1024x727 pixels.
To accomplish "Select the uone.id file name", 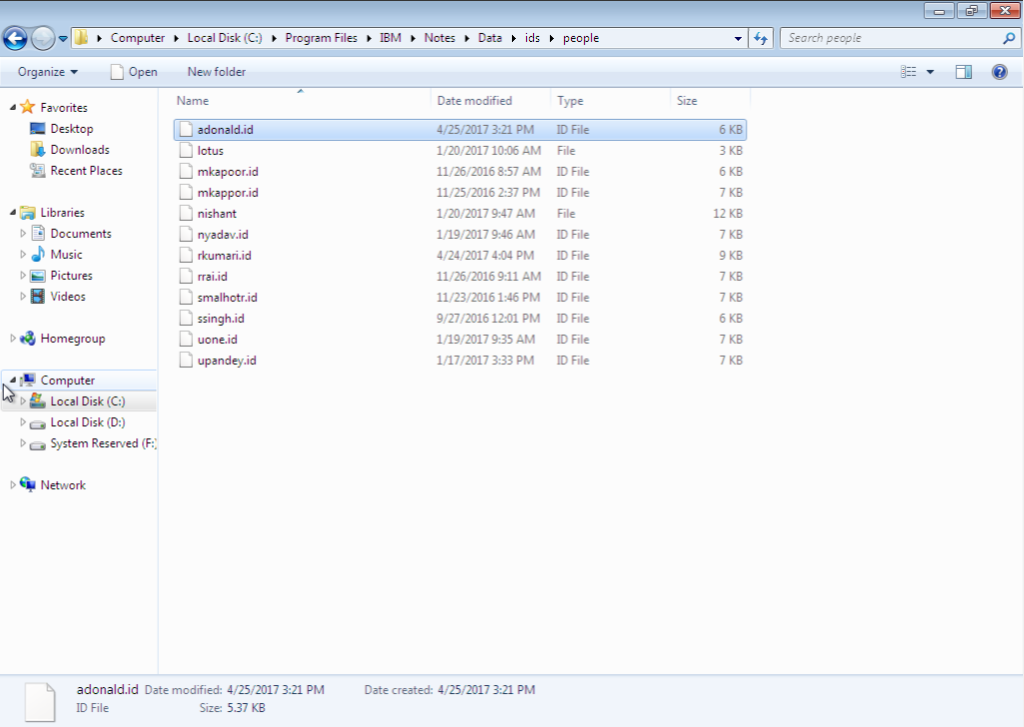I will (x=217, y=339).
